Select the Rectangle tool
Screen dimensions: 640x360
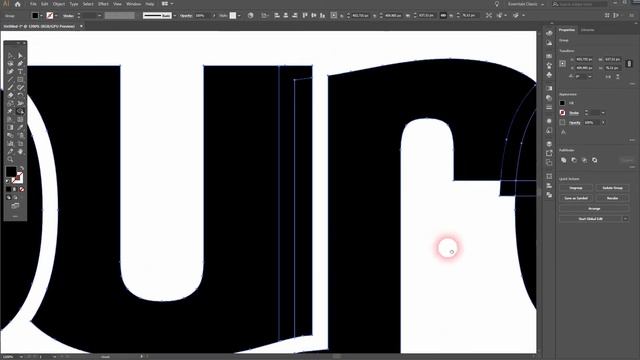[x=20, y=80]
